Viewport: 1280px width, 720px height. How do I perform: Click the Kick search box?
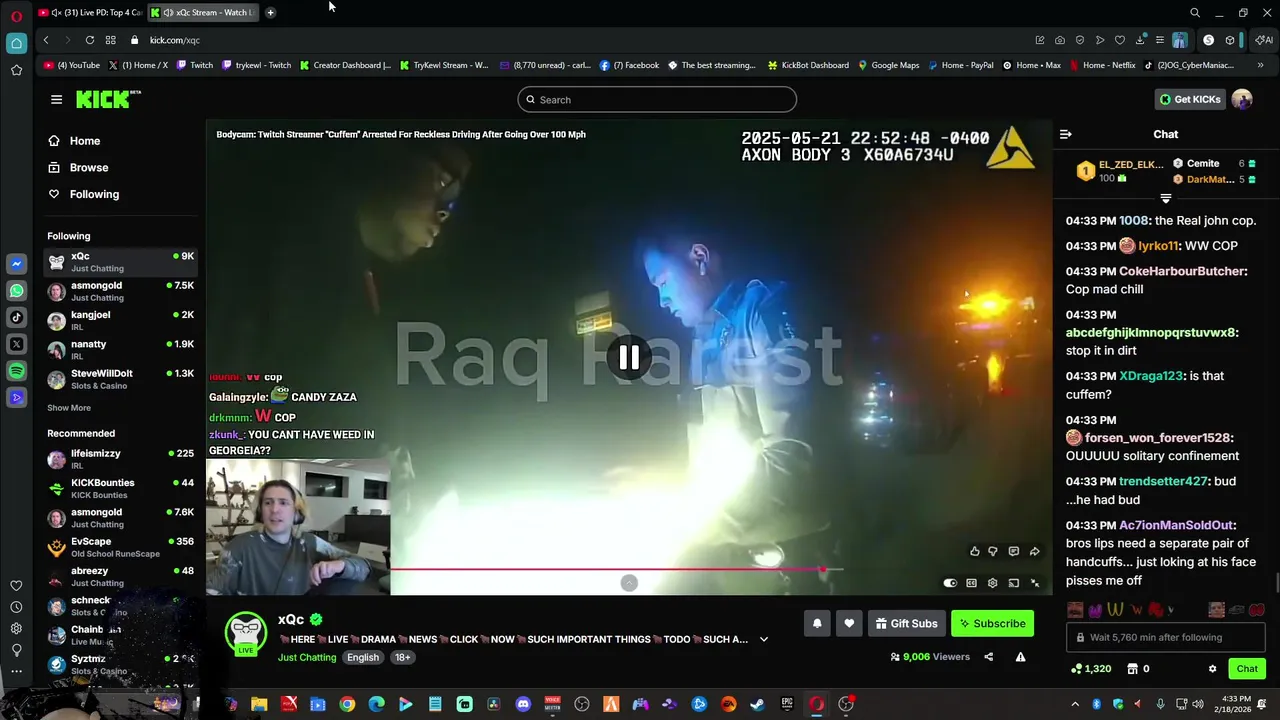click(x=657, y=99)
